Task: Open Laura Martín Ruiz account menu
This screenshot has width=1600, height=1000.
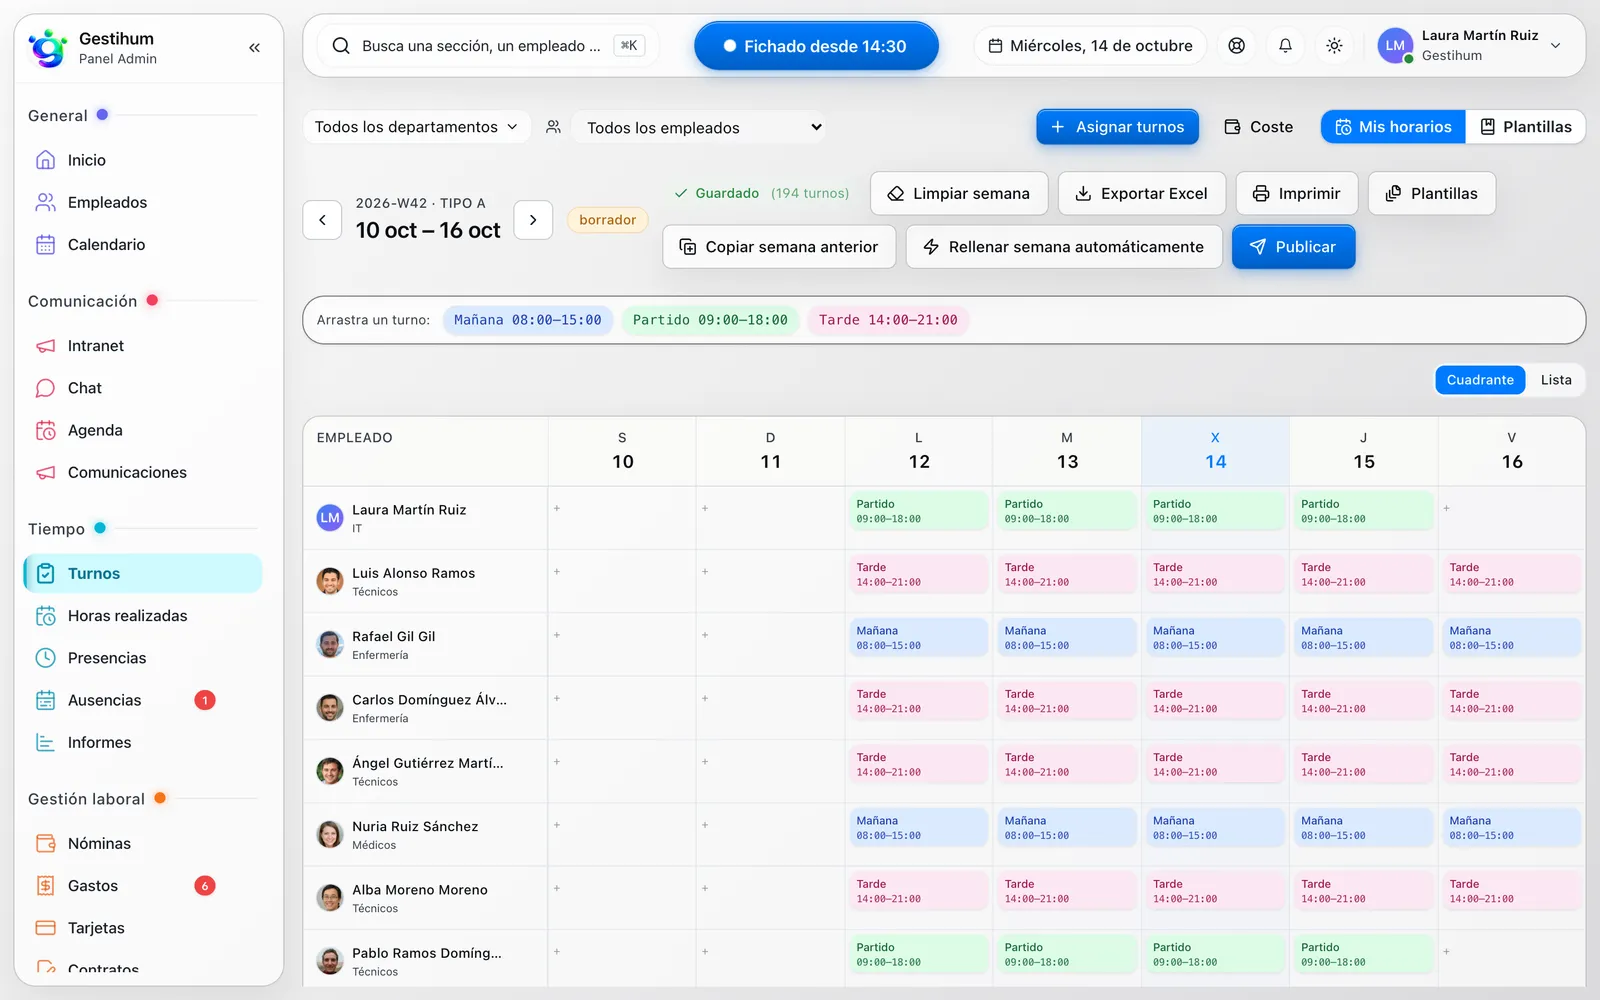Action: [x=1470, y=46]
